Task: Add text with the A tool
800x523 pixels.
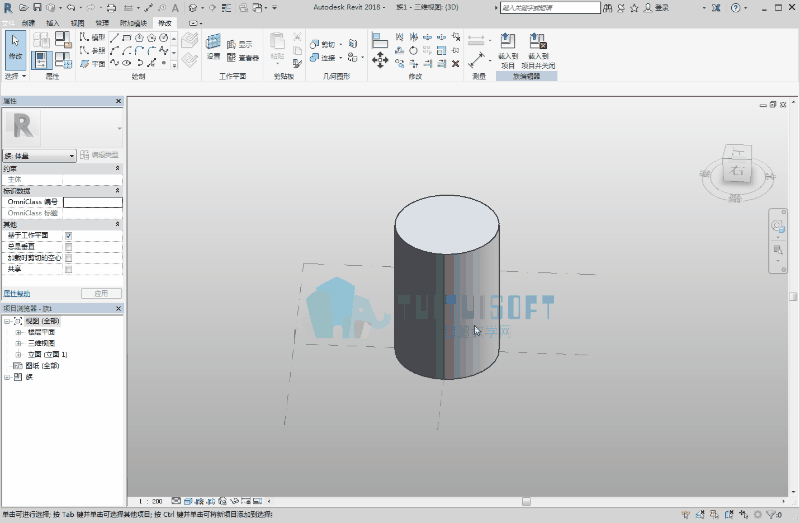Action: pos(175,8)
